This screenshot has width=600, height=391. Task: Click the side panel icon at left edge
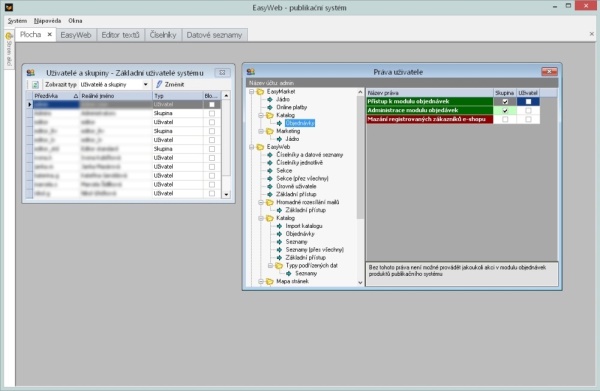point(8,36)
